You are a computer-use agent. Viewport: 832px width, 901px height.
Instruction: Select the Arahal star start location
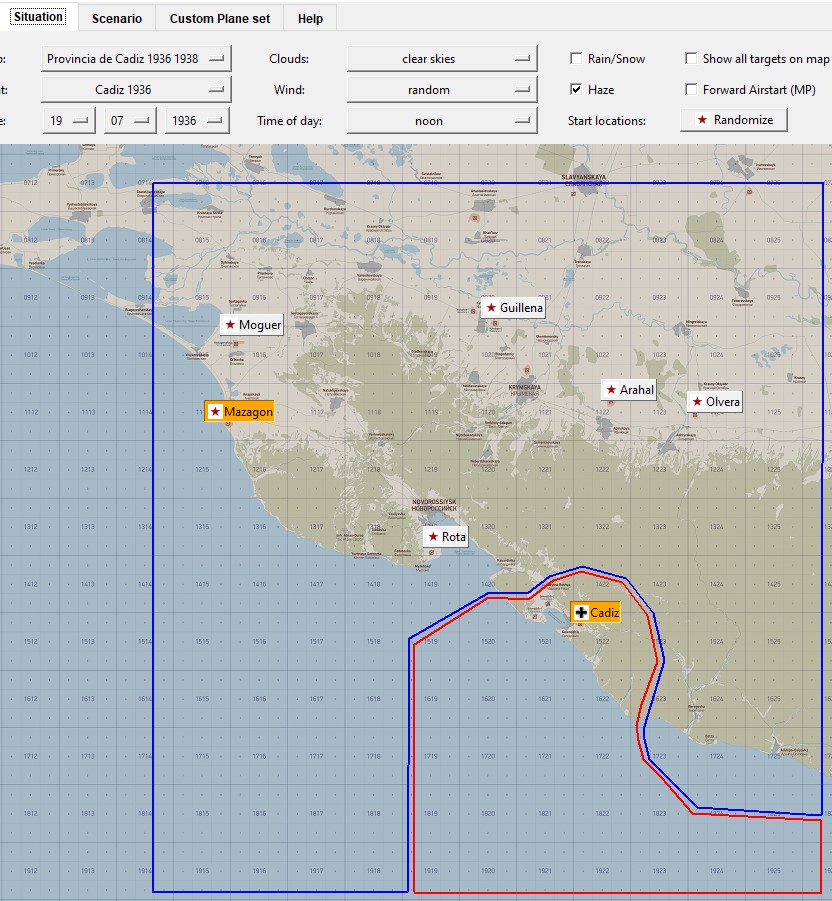[629, 390]
